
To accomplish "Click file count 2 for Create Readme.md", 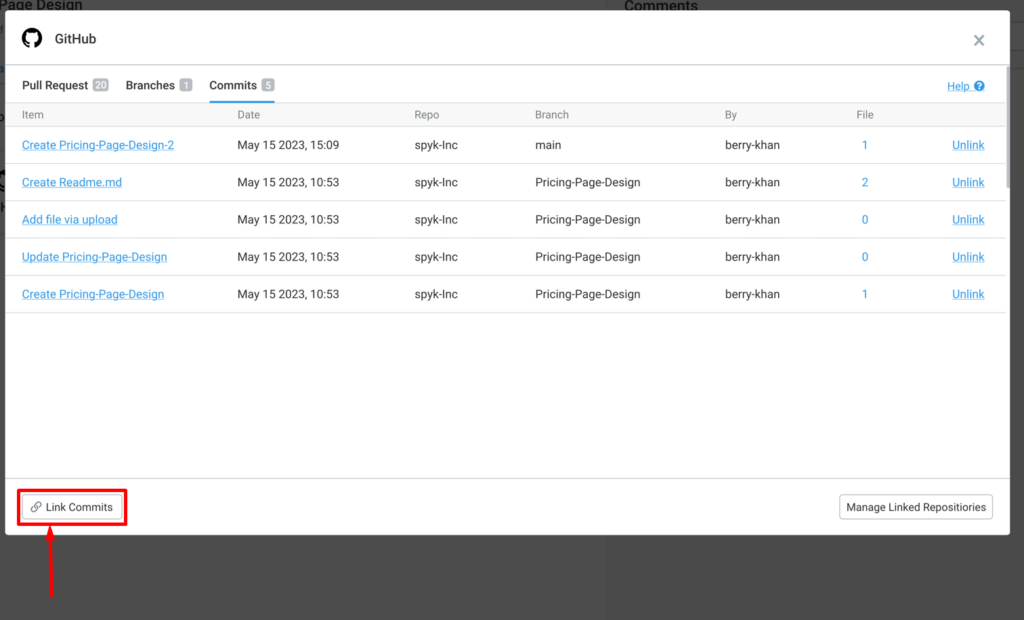I will pos(865,182).
